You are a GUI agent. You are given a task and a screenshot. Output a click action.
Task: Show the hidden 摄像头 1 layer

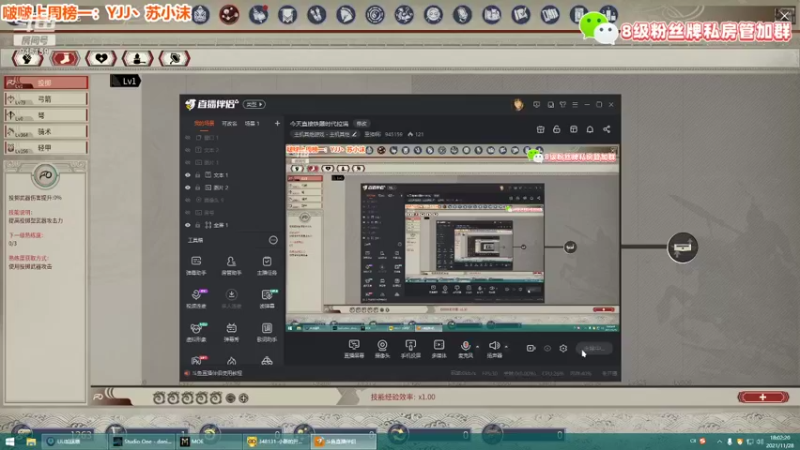(188, 200)
